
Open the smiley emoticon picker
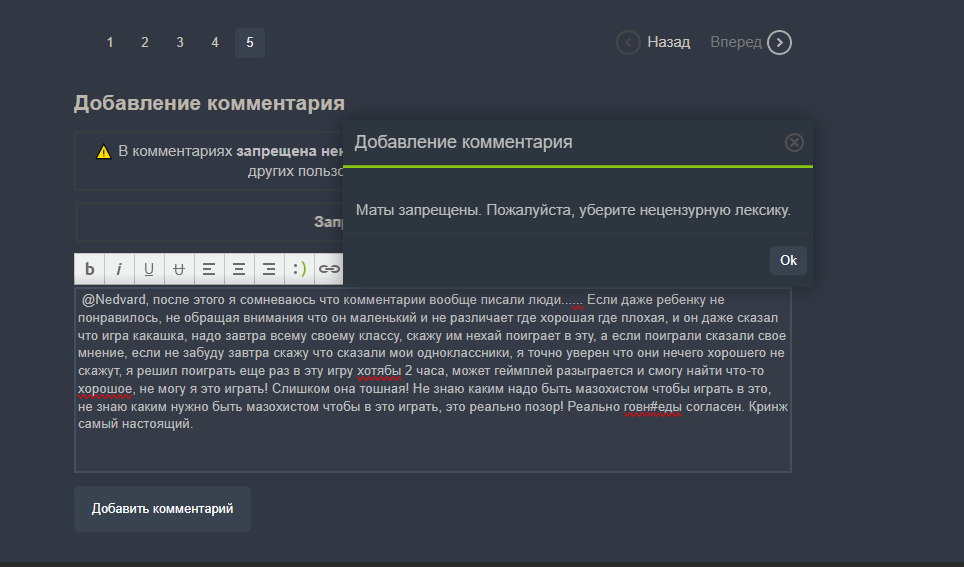pyautogui.click(x=299, y=268)
